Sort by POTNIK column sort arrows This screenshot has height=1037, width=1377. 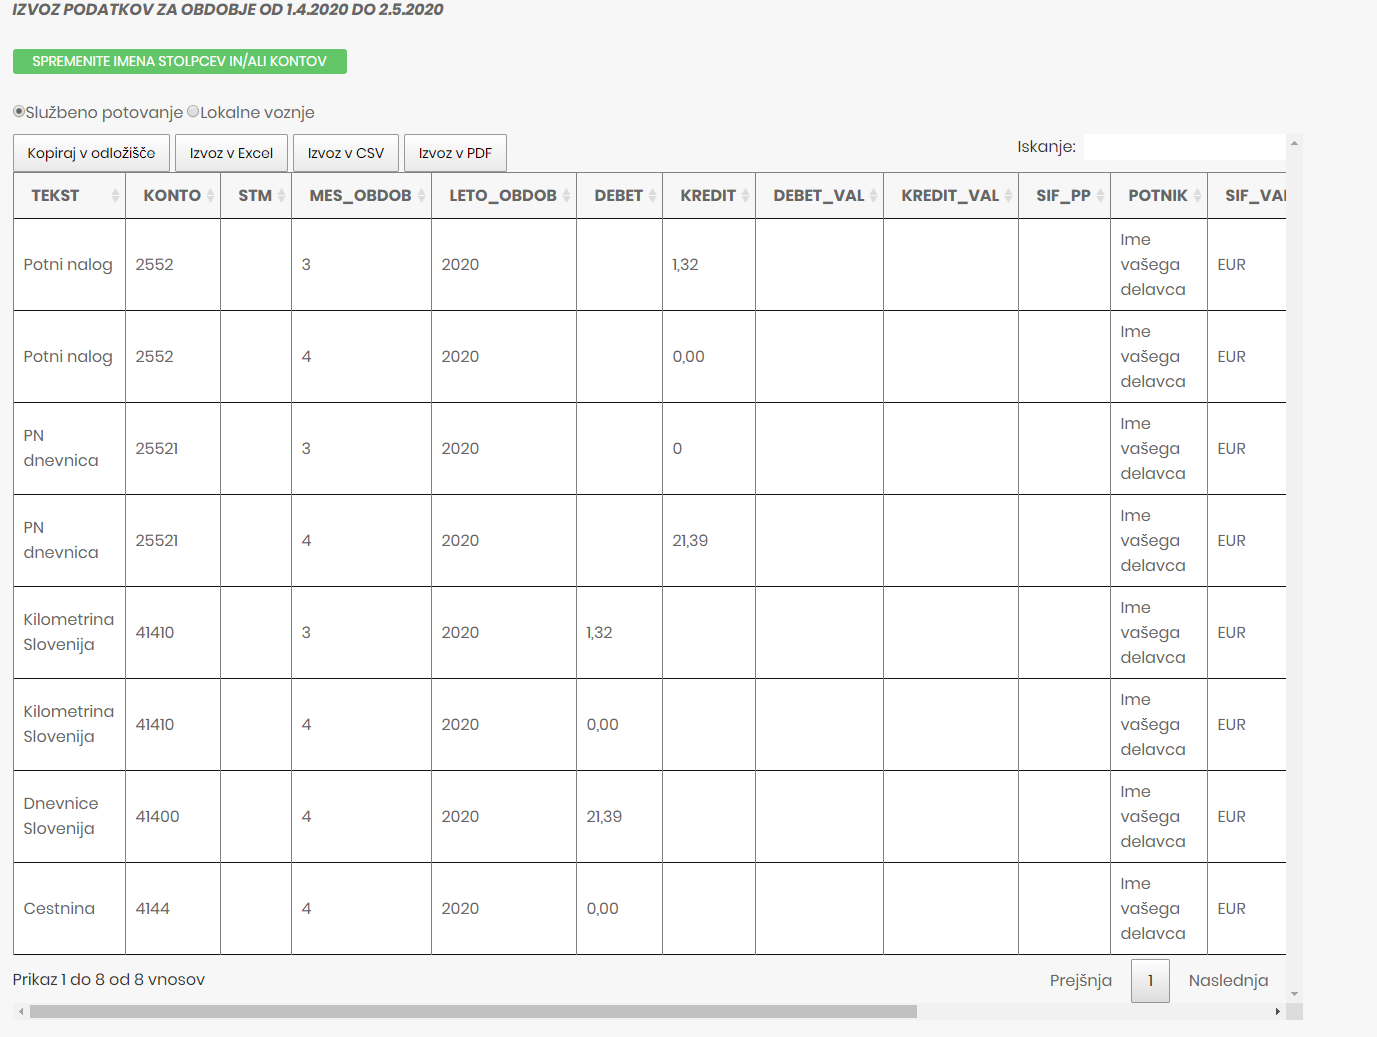point(1197,196)
